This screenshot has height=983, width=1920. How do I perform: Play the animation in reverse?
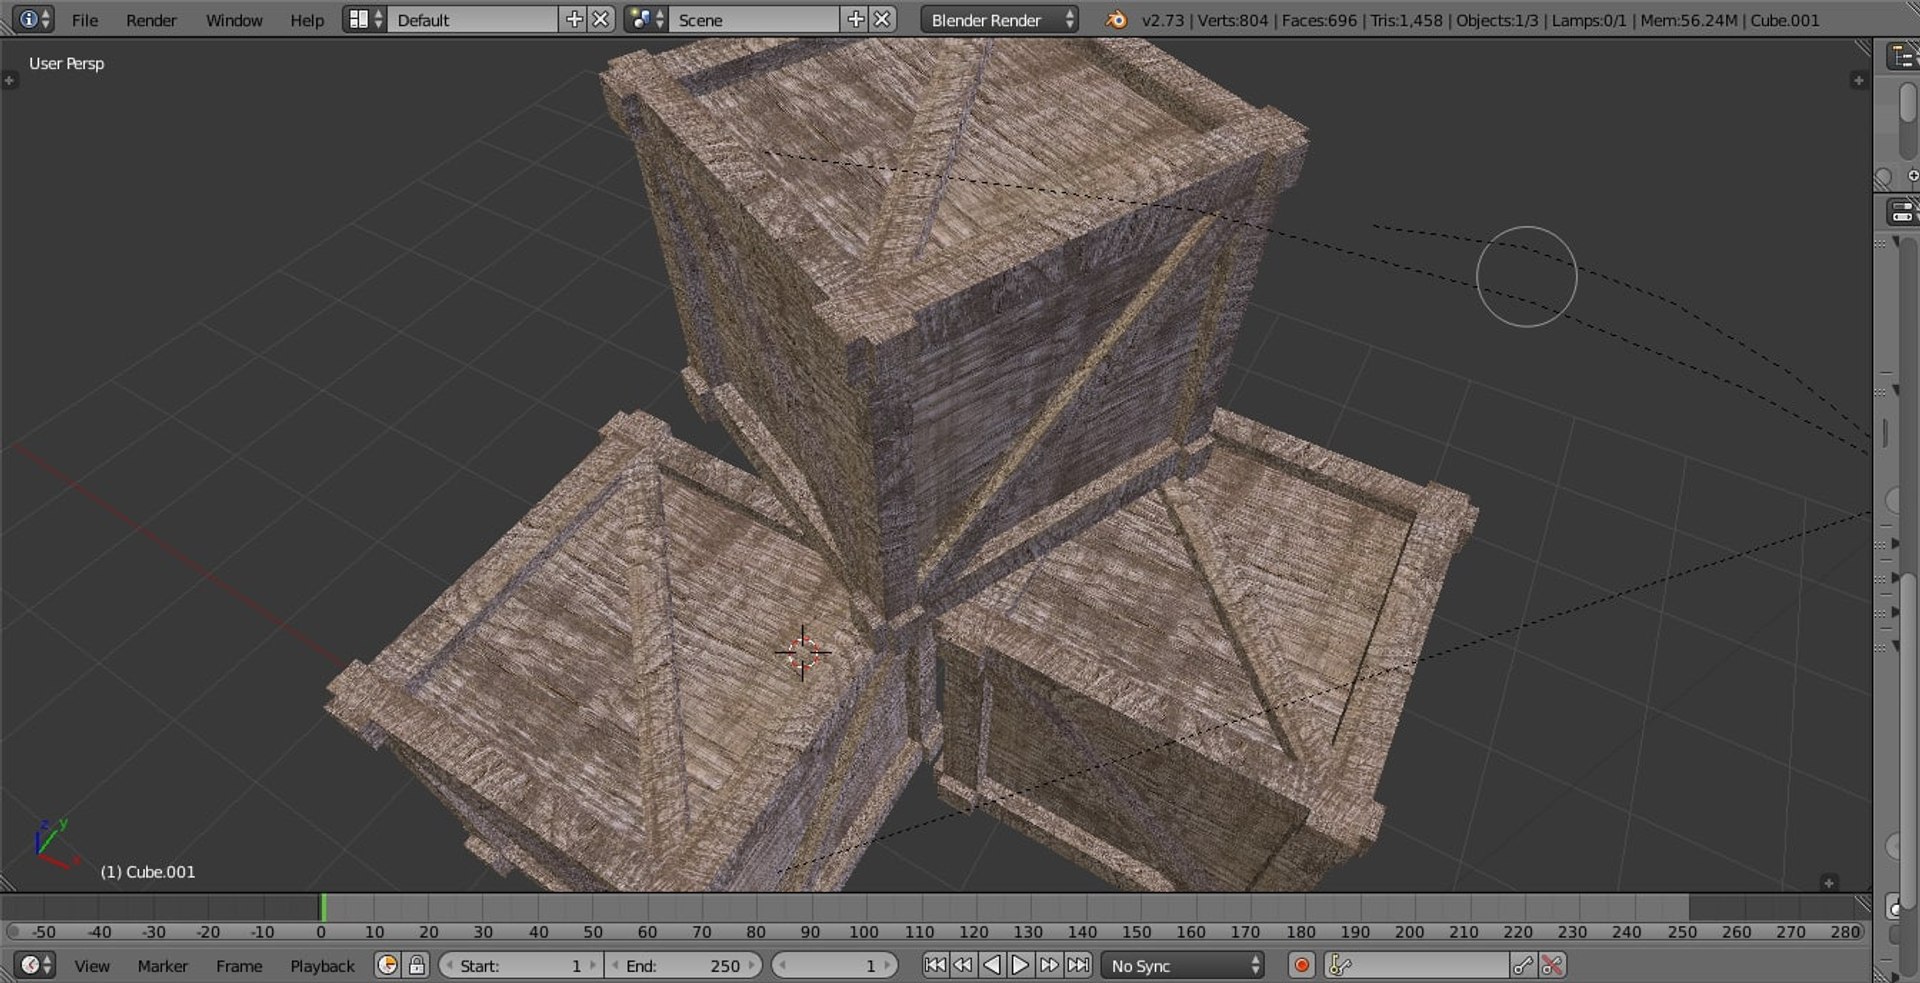[991, 965]
